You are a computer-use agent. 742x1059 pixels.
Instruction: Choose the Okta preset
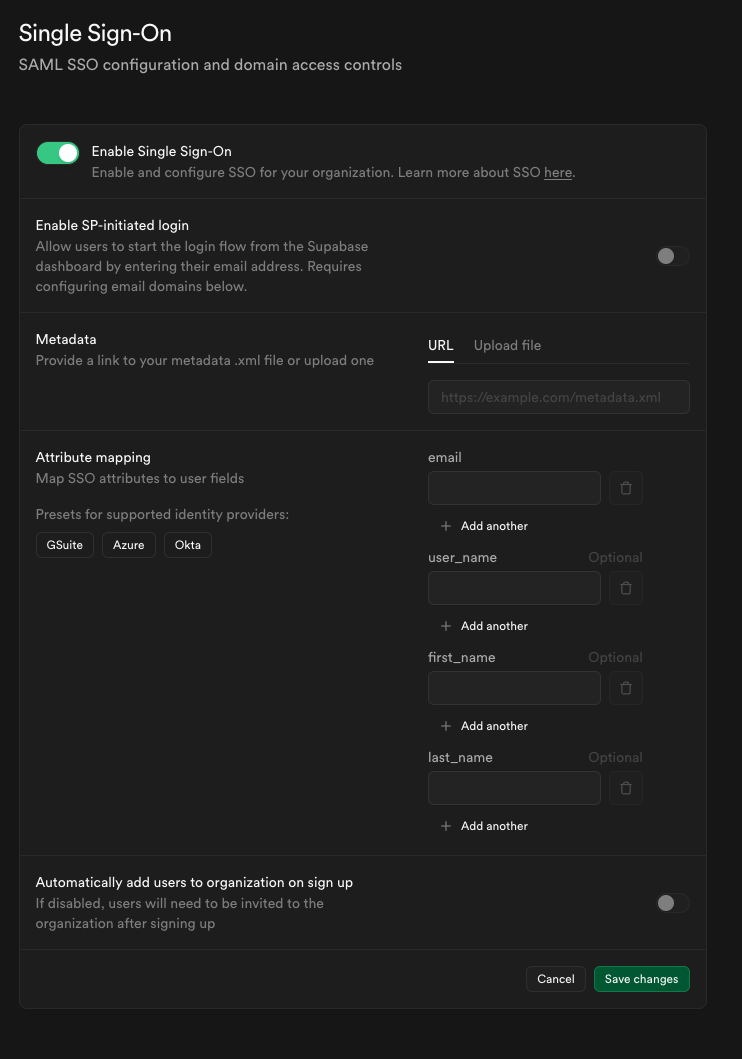pos(187,545)
